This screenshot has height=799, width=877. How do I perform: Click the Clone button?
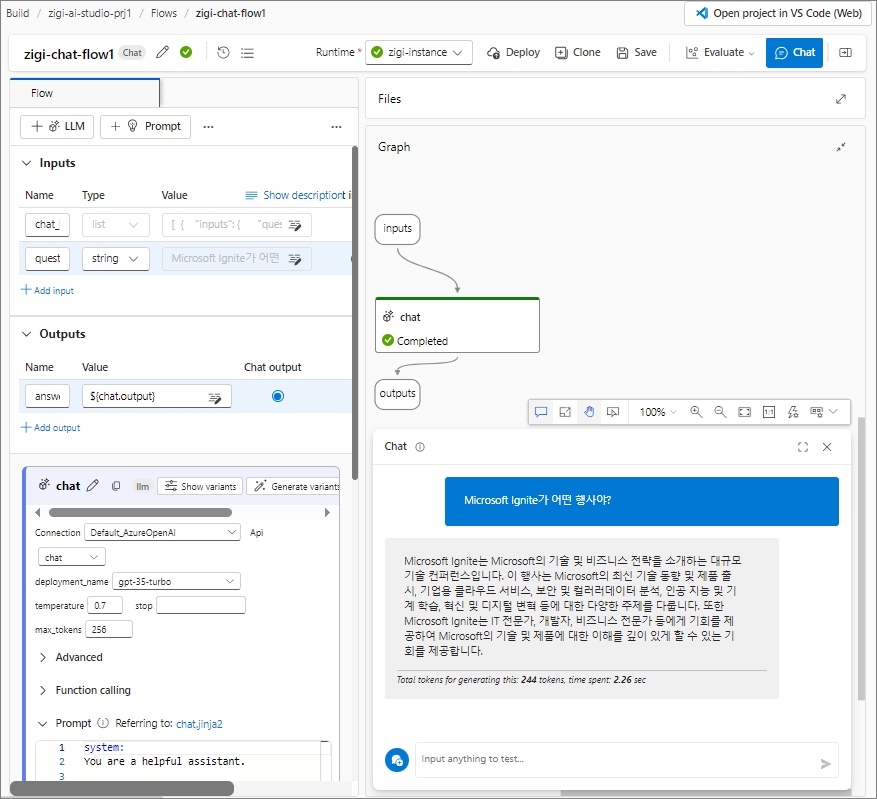point(578,53)
